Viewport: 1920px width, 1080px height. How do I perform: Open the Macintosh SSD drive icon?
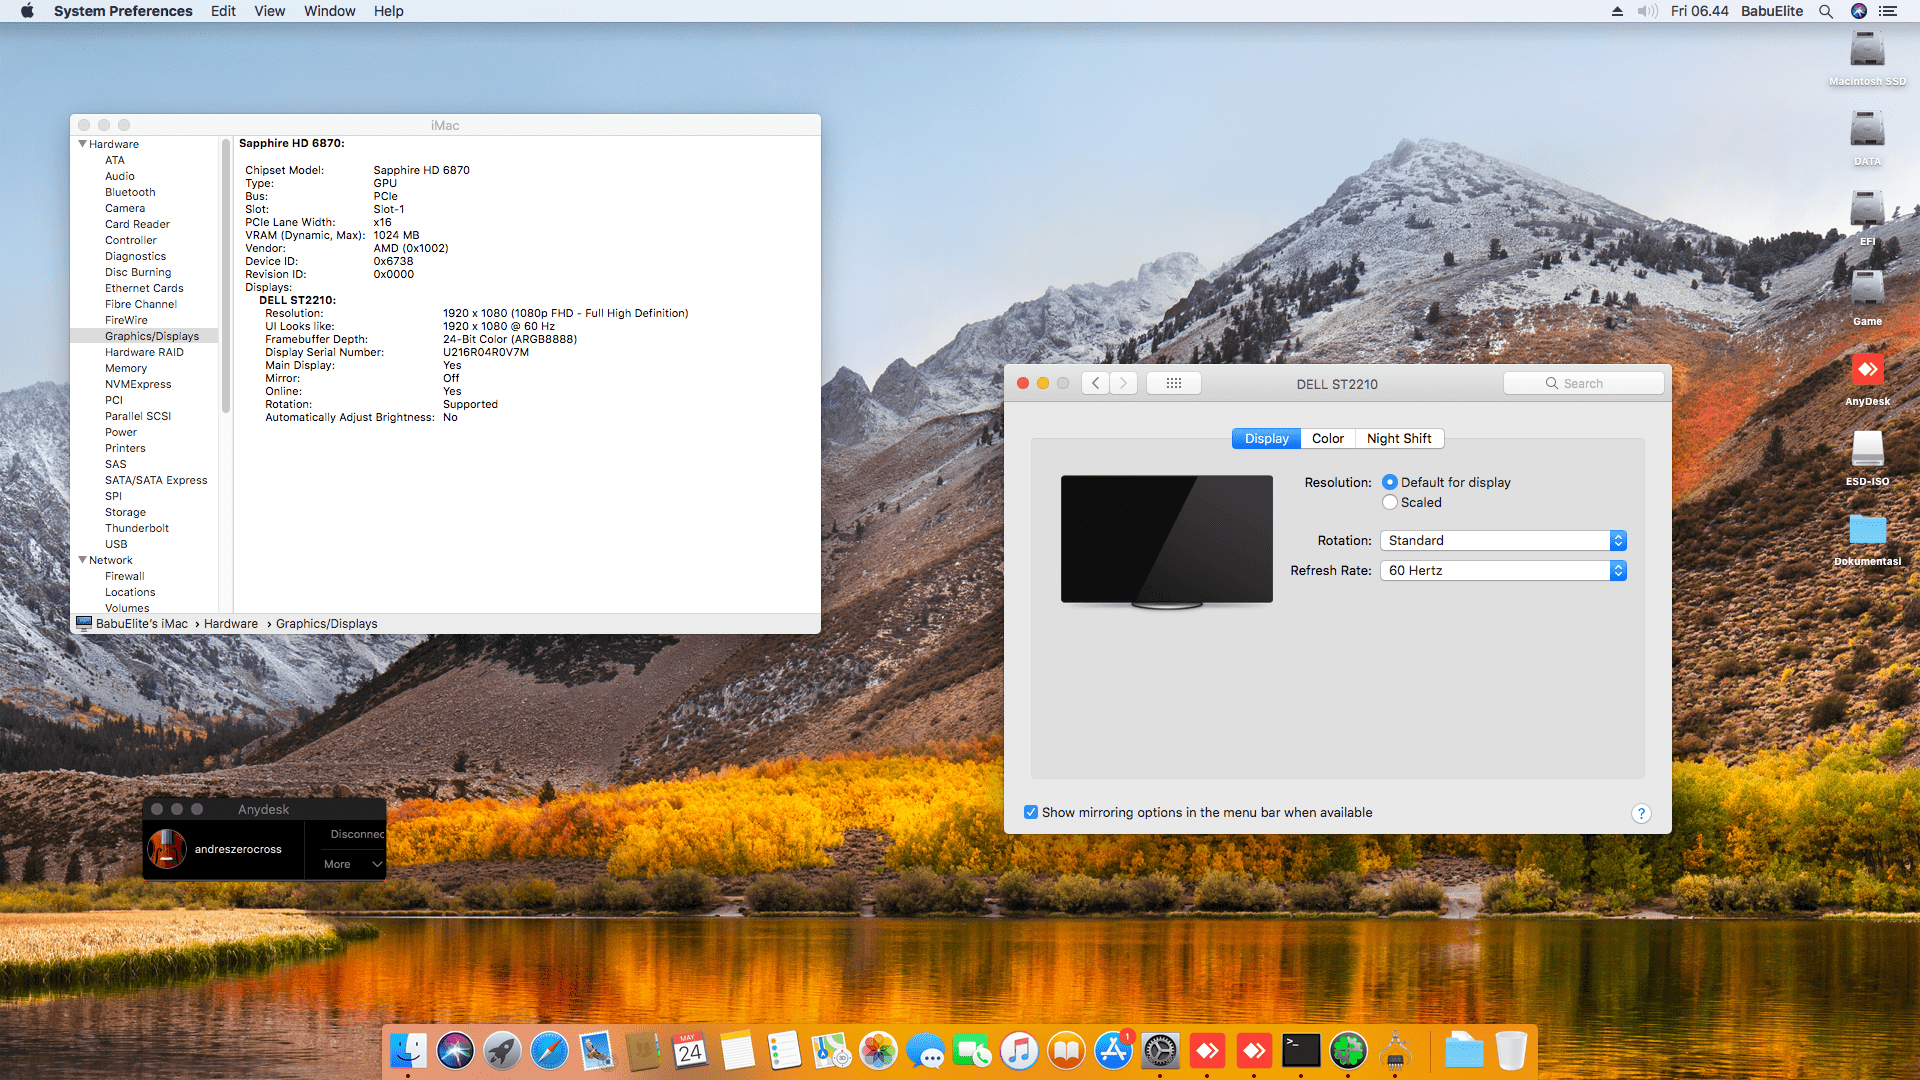coord(1867,50)
